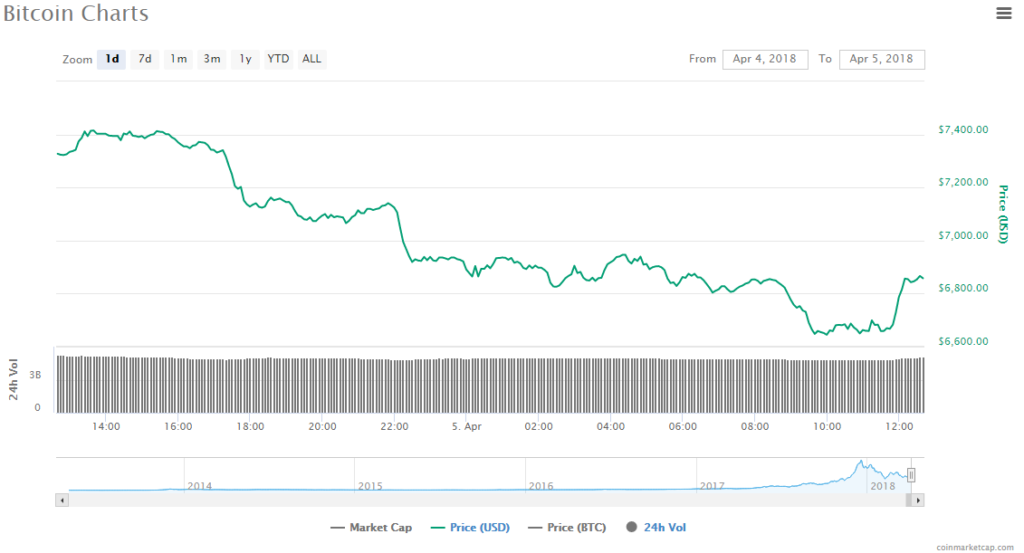Set zoom to 3m

pos(212,59)
